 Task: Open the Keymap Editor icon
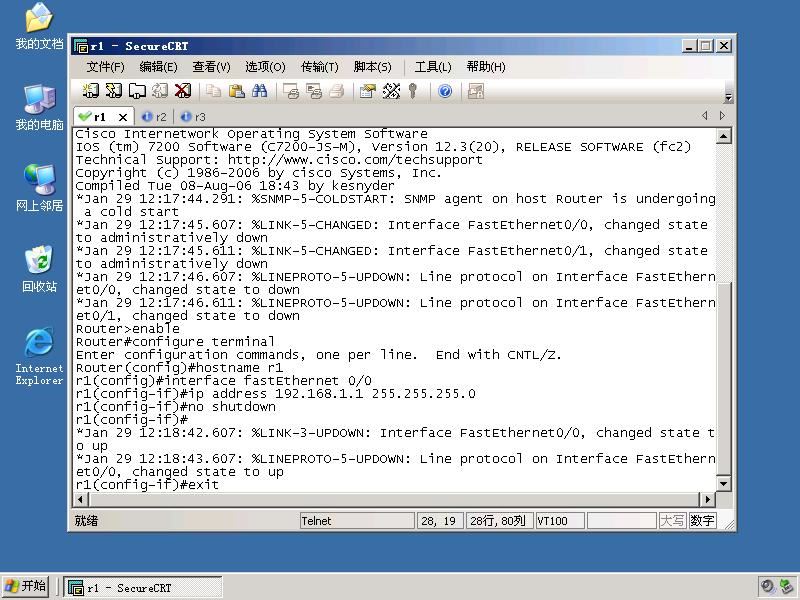click(x=391, y=91)
